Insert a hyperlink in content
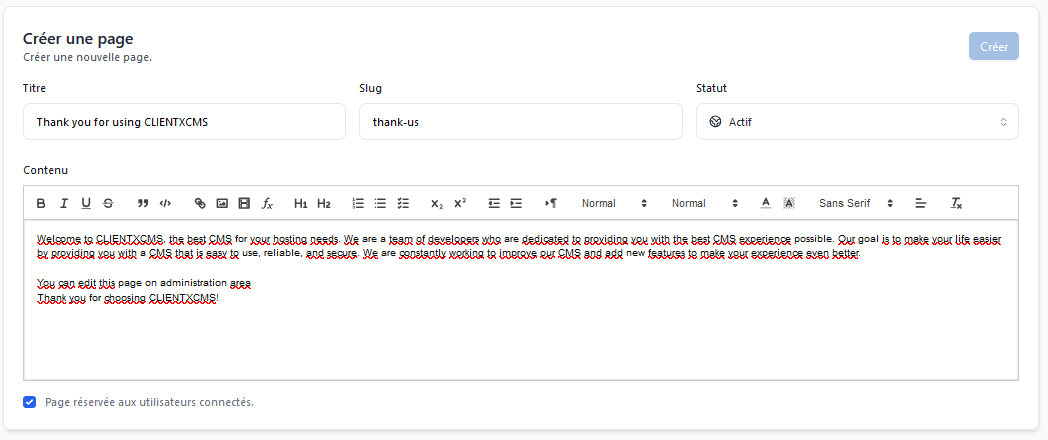1048x440 pixels. 200,203
